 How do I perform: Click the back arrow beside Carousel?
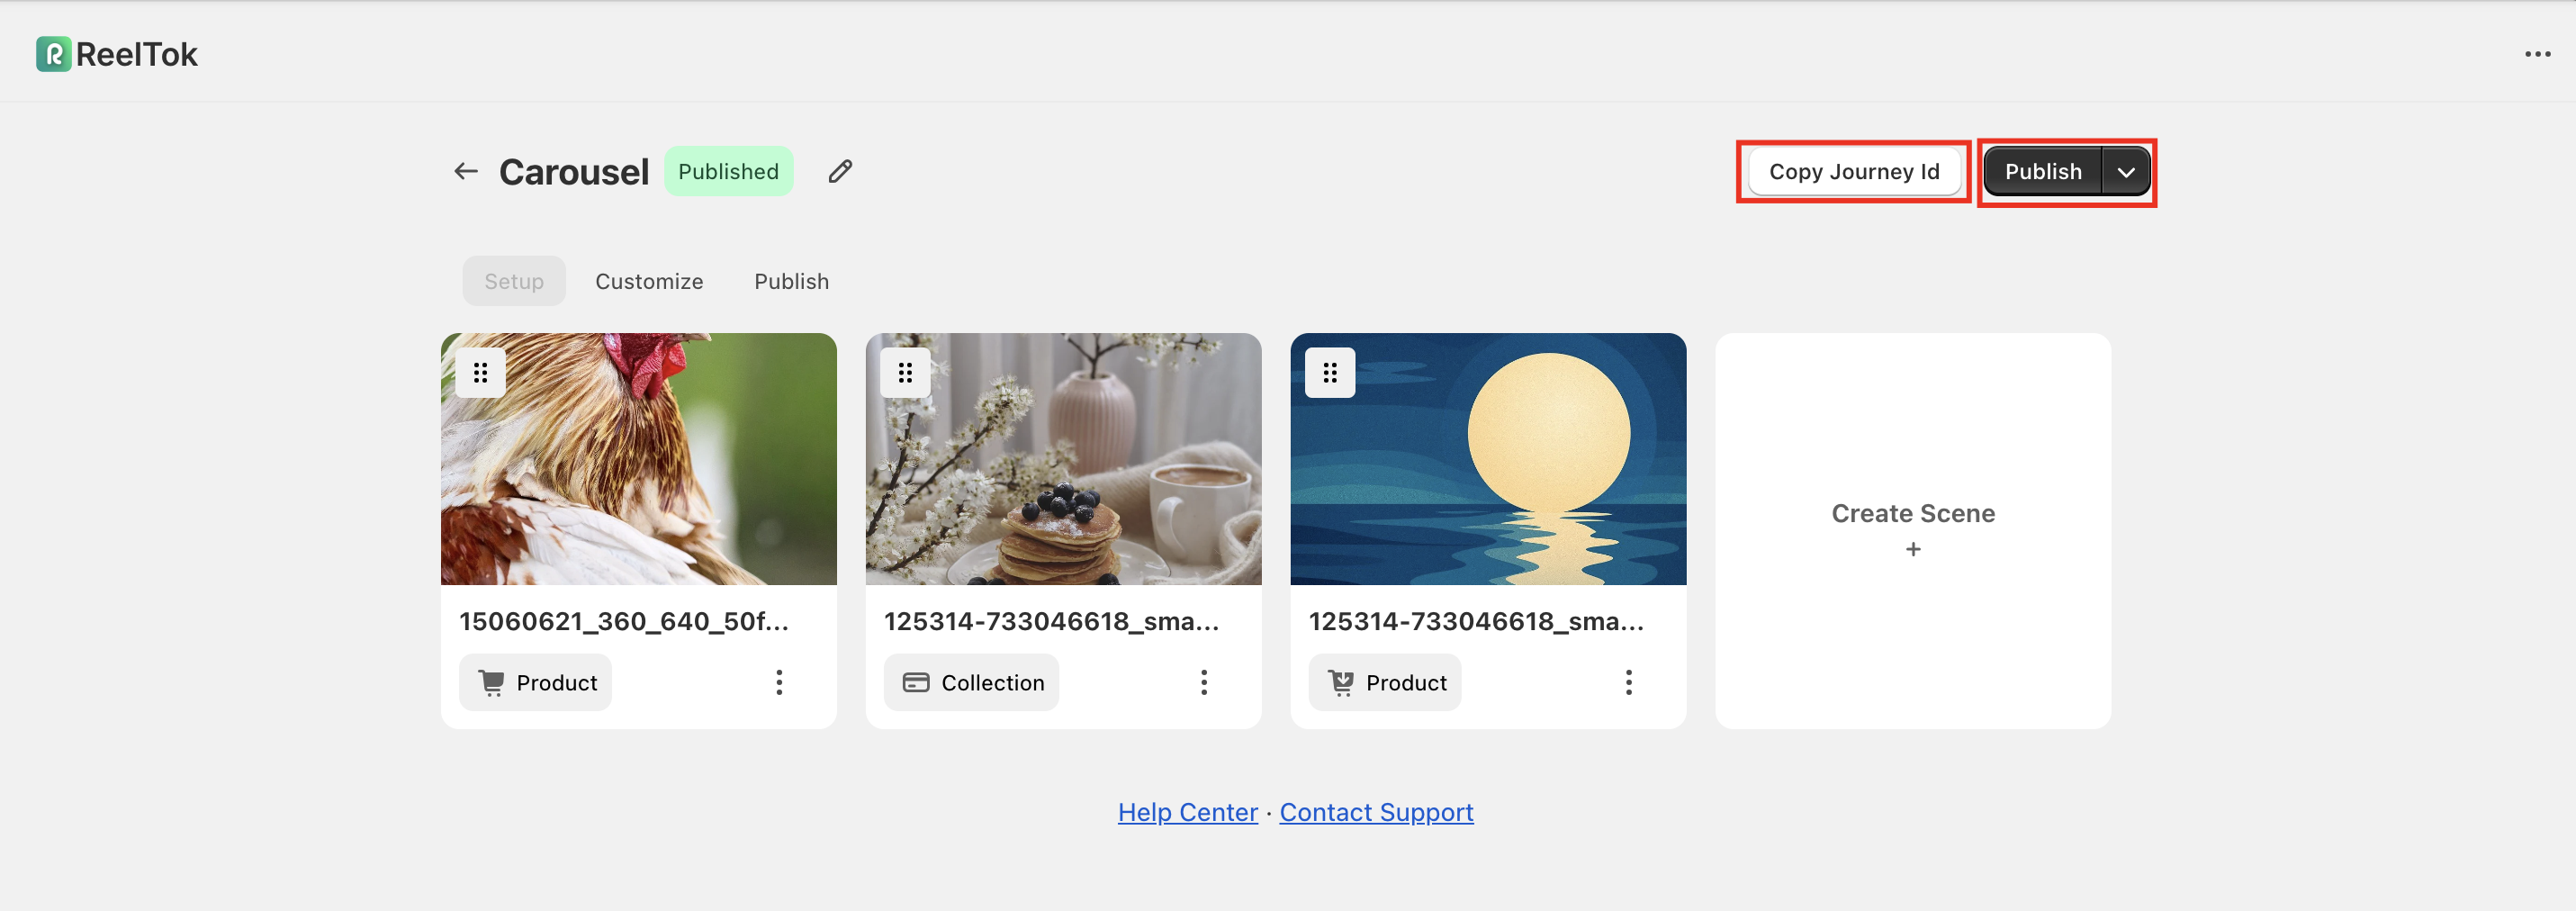466,171
